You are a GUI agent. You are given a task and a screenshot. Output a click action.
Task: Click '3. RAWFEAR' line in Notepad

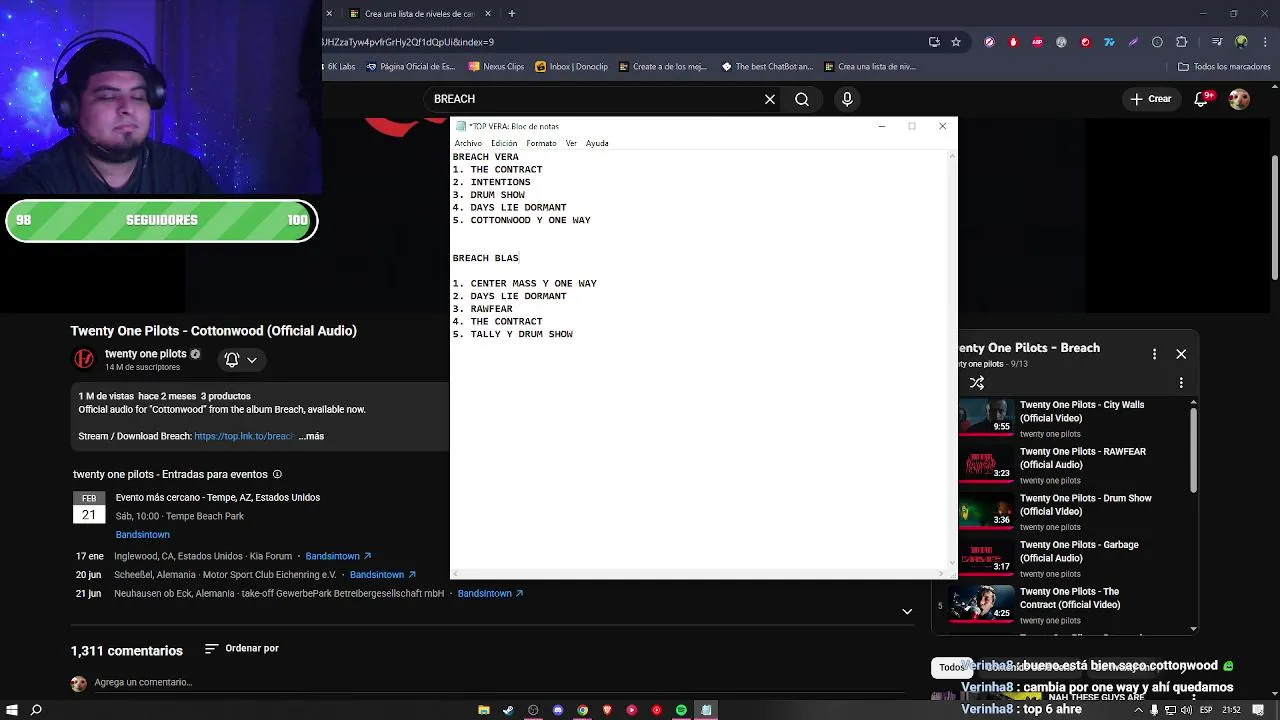pos(482,309)
